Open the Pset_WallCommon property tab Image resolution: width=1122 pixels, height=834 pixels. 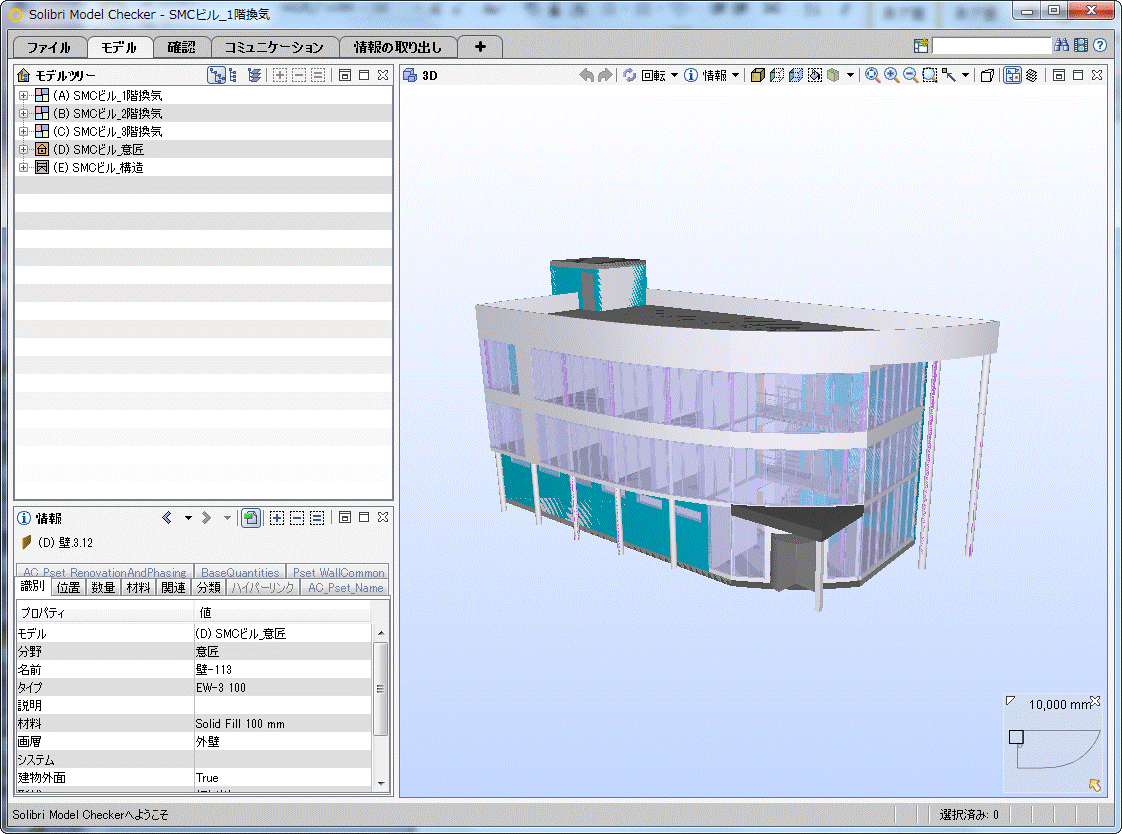[x=338, y=572]
